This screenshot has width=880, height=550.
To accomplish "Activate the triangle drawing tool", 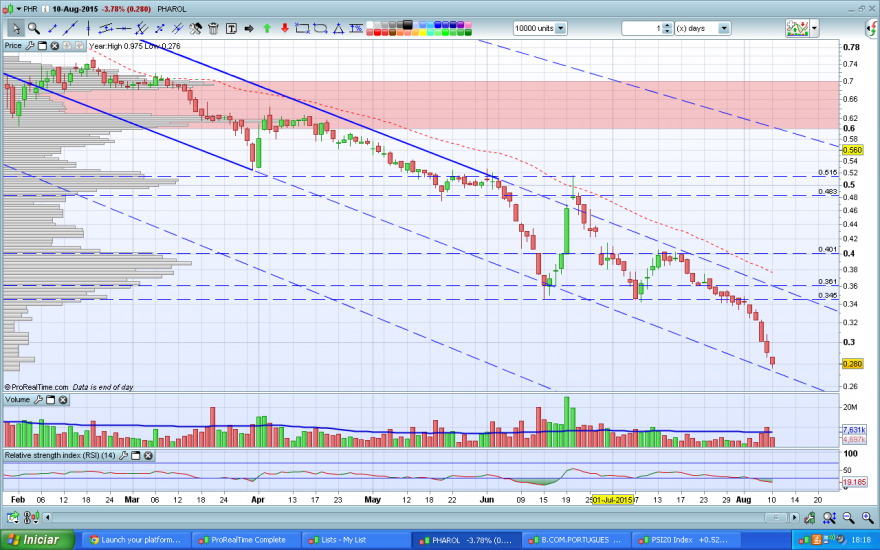I will tap(338, 28).
